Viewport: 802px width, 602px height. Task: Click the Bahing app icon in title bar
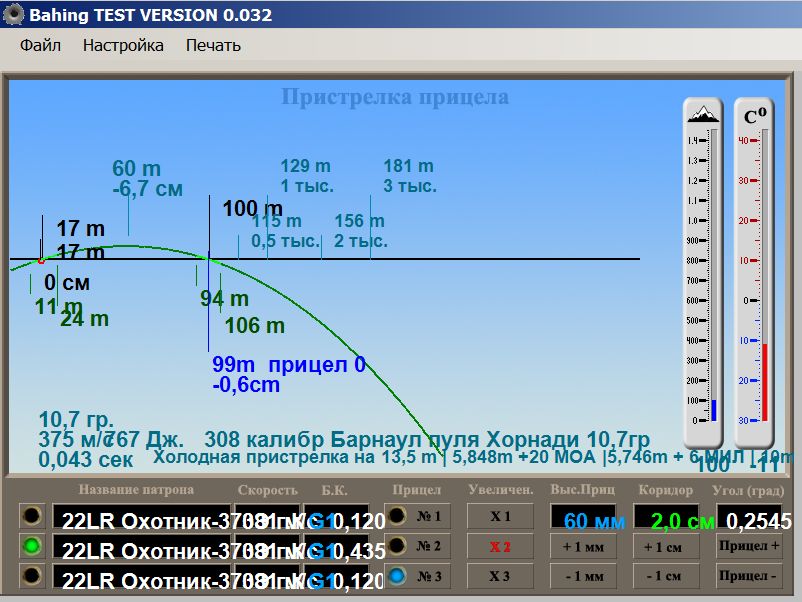[13, 16]
